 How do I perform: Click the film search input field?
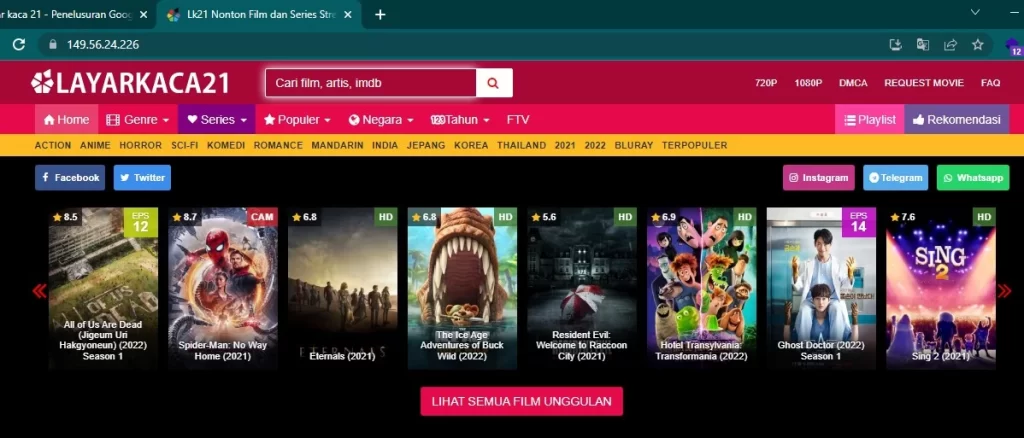click(x=370, y=83)
